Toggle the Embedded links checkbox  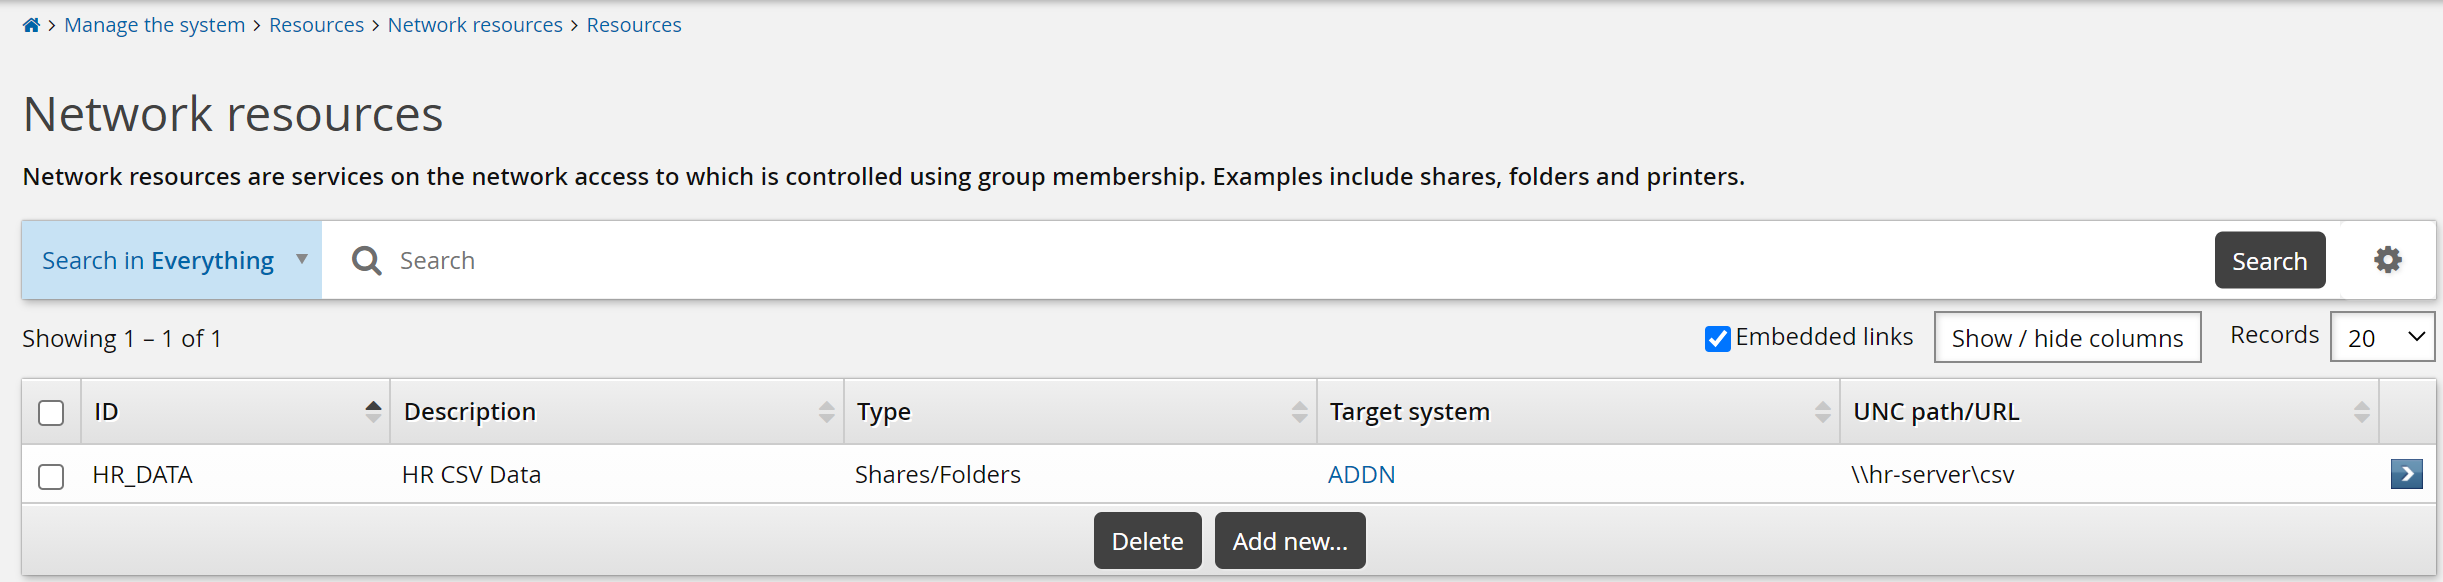tap(1717, 339)
